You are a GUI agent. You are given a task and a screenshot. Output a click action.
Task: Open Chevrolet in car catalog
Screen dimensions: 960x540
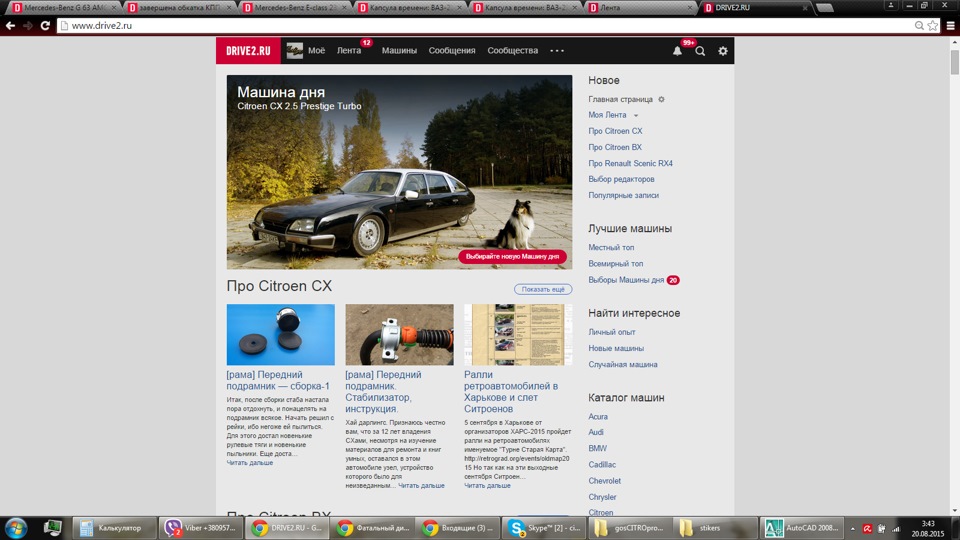(x=604, y=481)
